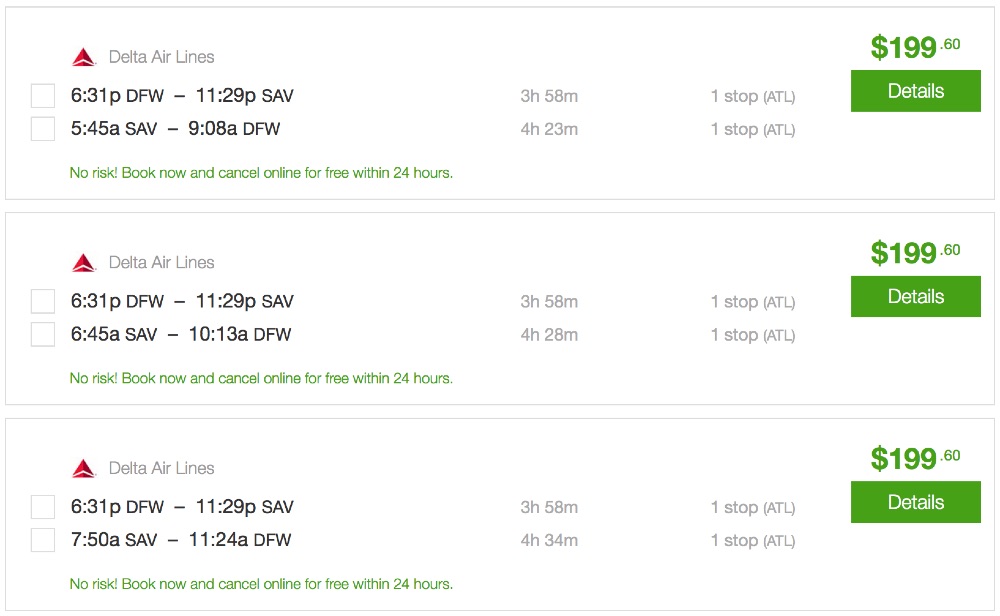This screenshot has height=616, width=1000.
Task: Click the Delta logo in the first flight result
Action: 84,58
